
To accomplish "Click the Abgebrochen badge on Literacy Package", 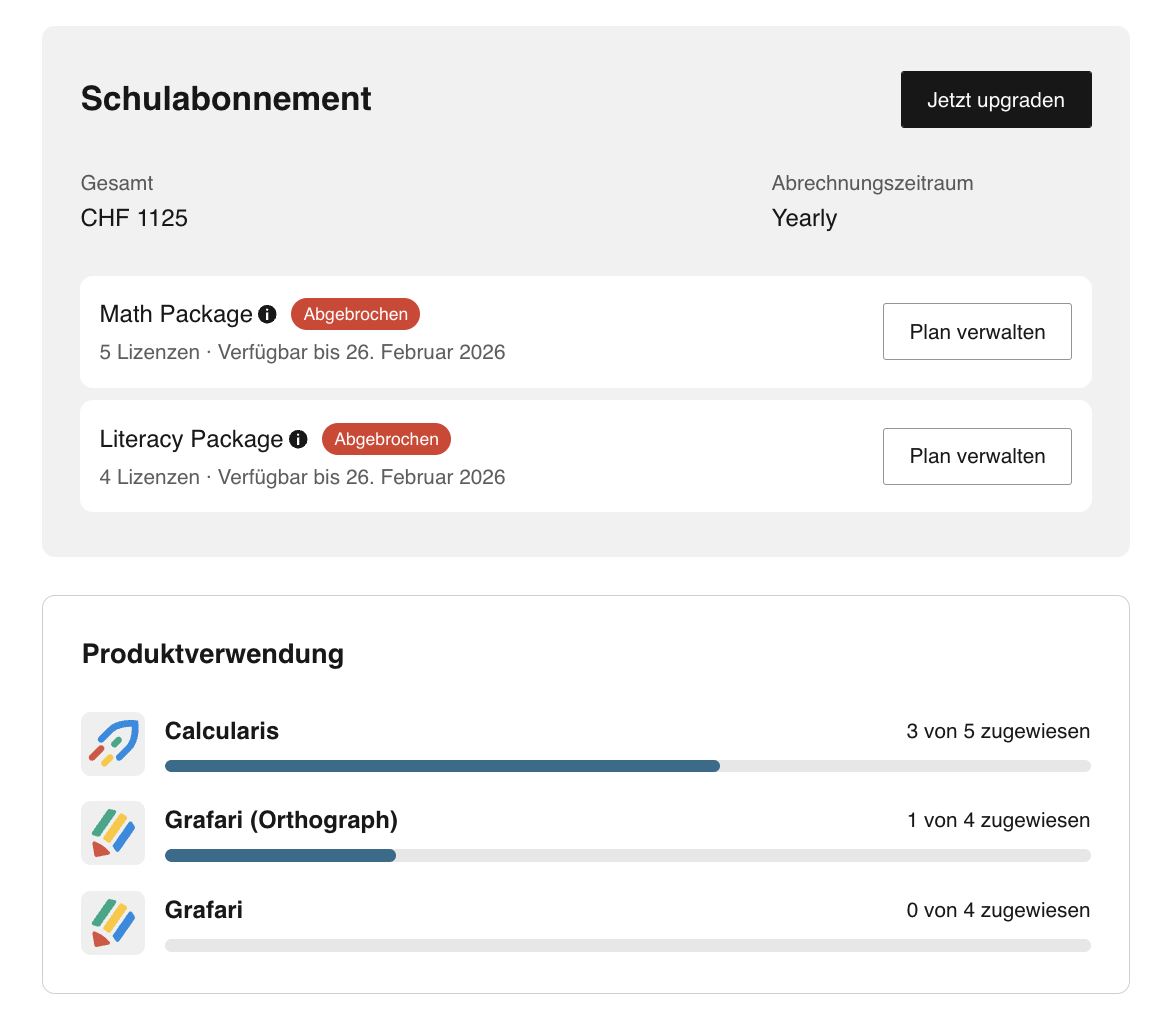I will (x=386, y=439).
